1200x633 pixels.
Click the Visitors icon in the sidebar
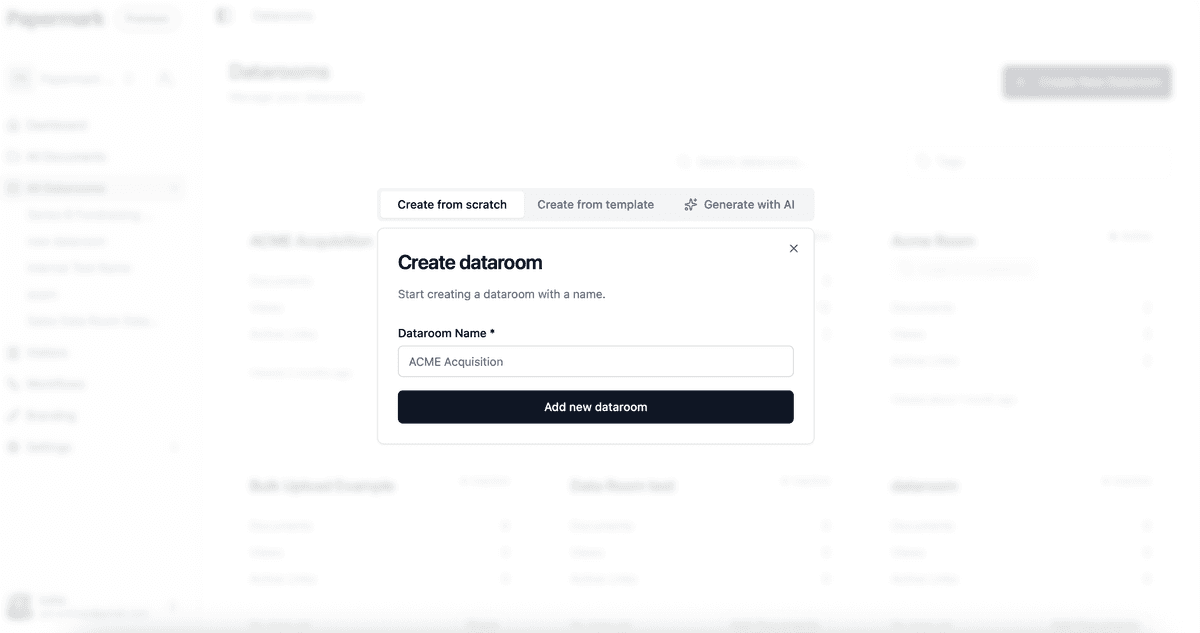click(13, 352)
